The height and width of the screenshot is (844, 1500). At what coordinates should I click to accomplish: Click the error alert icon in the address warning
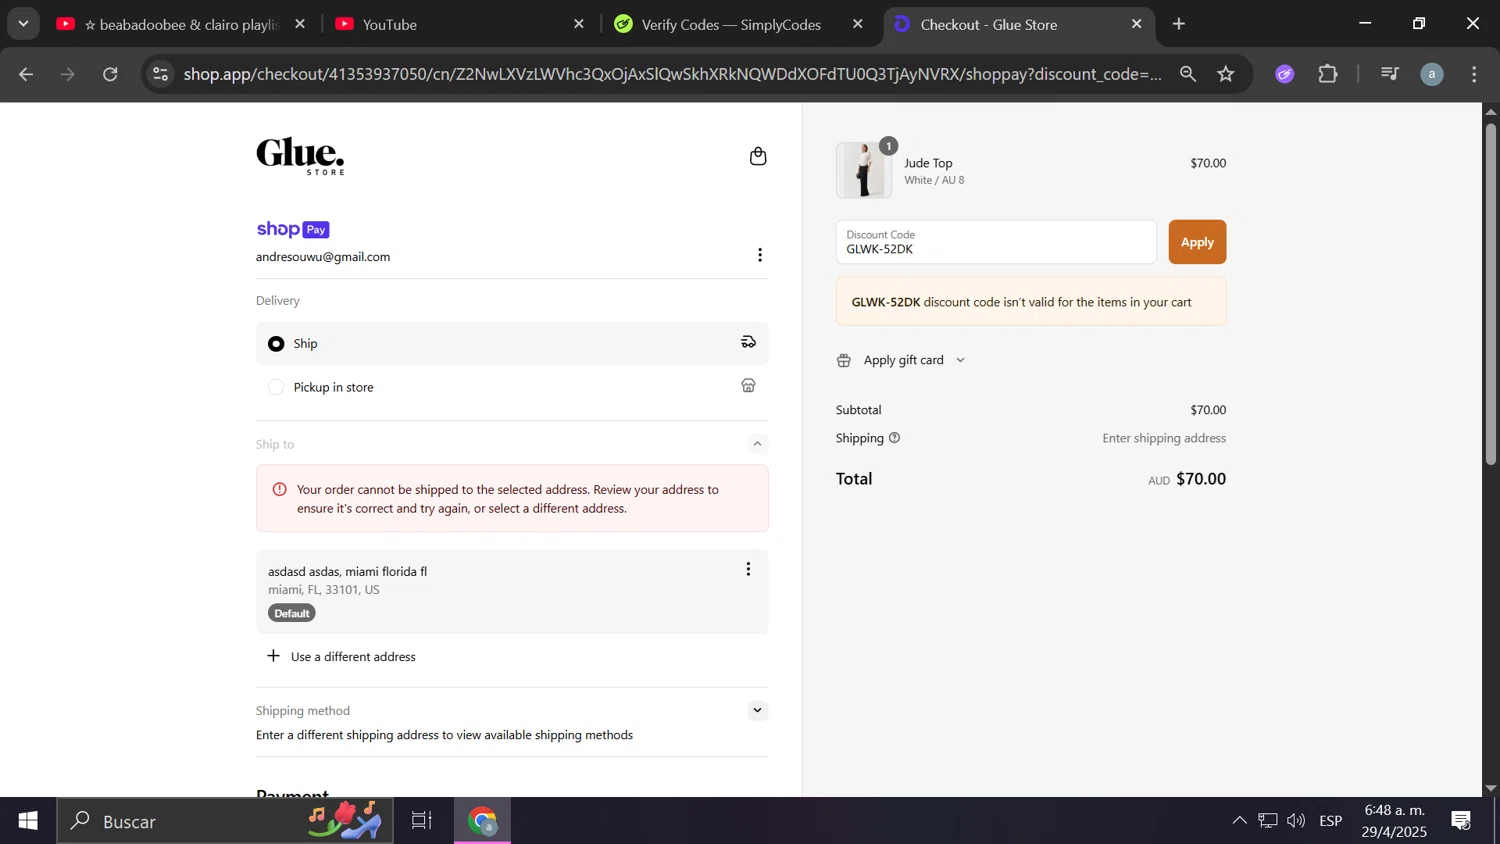pyautogui.click(x=280, y=489)
